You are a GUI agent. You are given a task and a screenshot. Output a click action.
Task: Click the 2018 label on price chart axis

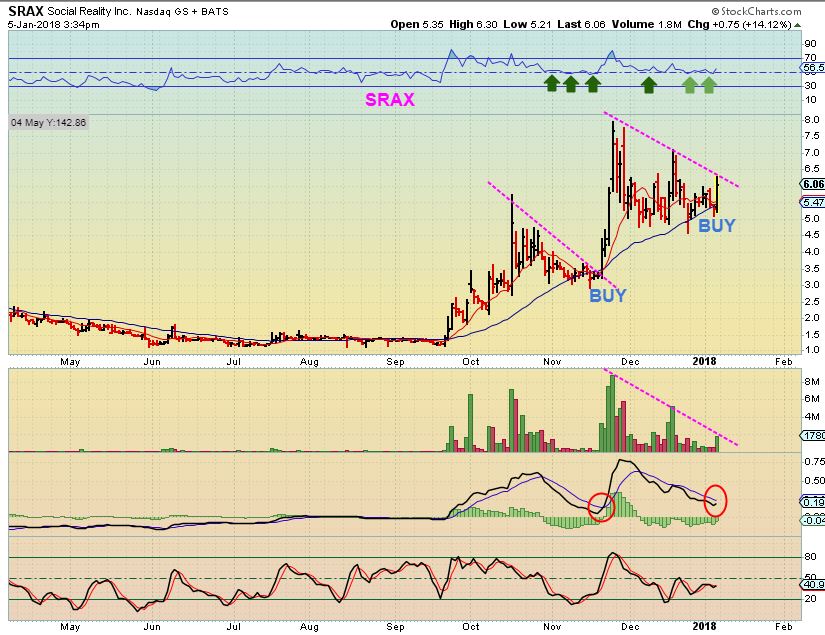(x=705, y=361)
